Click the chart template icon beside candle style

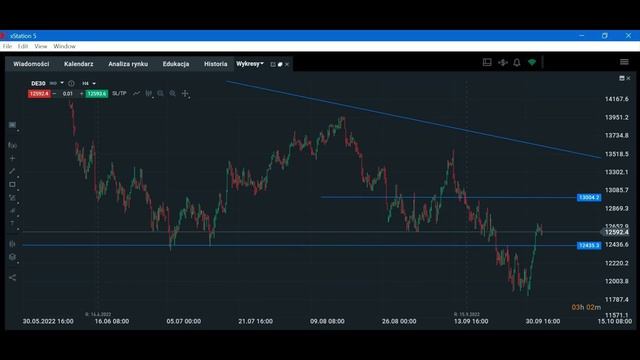click(160, 93)
